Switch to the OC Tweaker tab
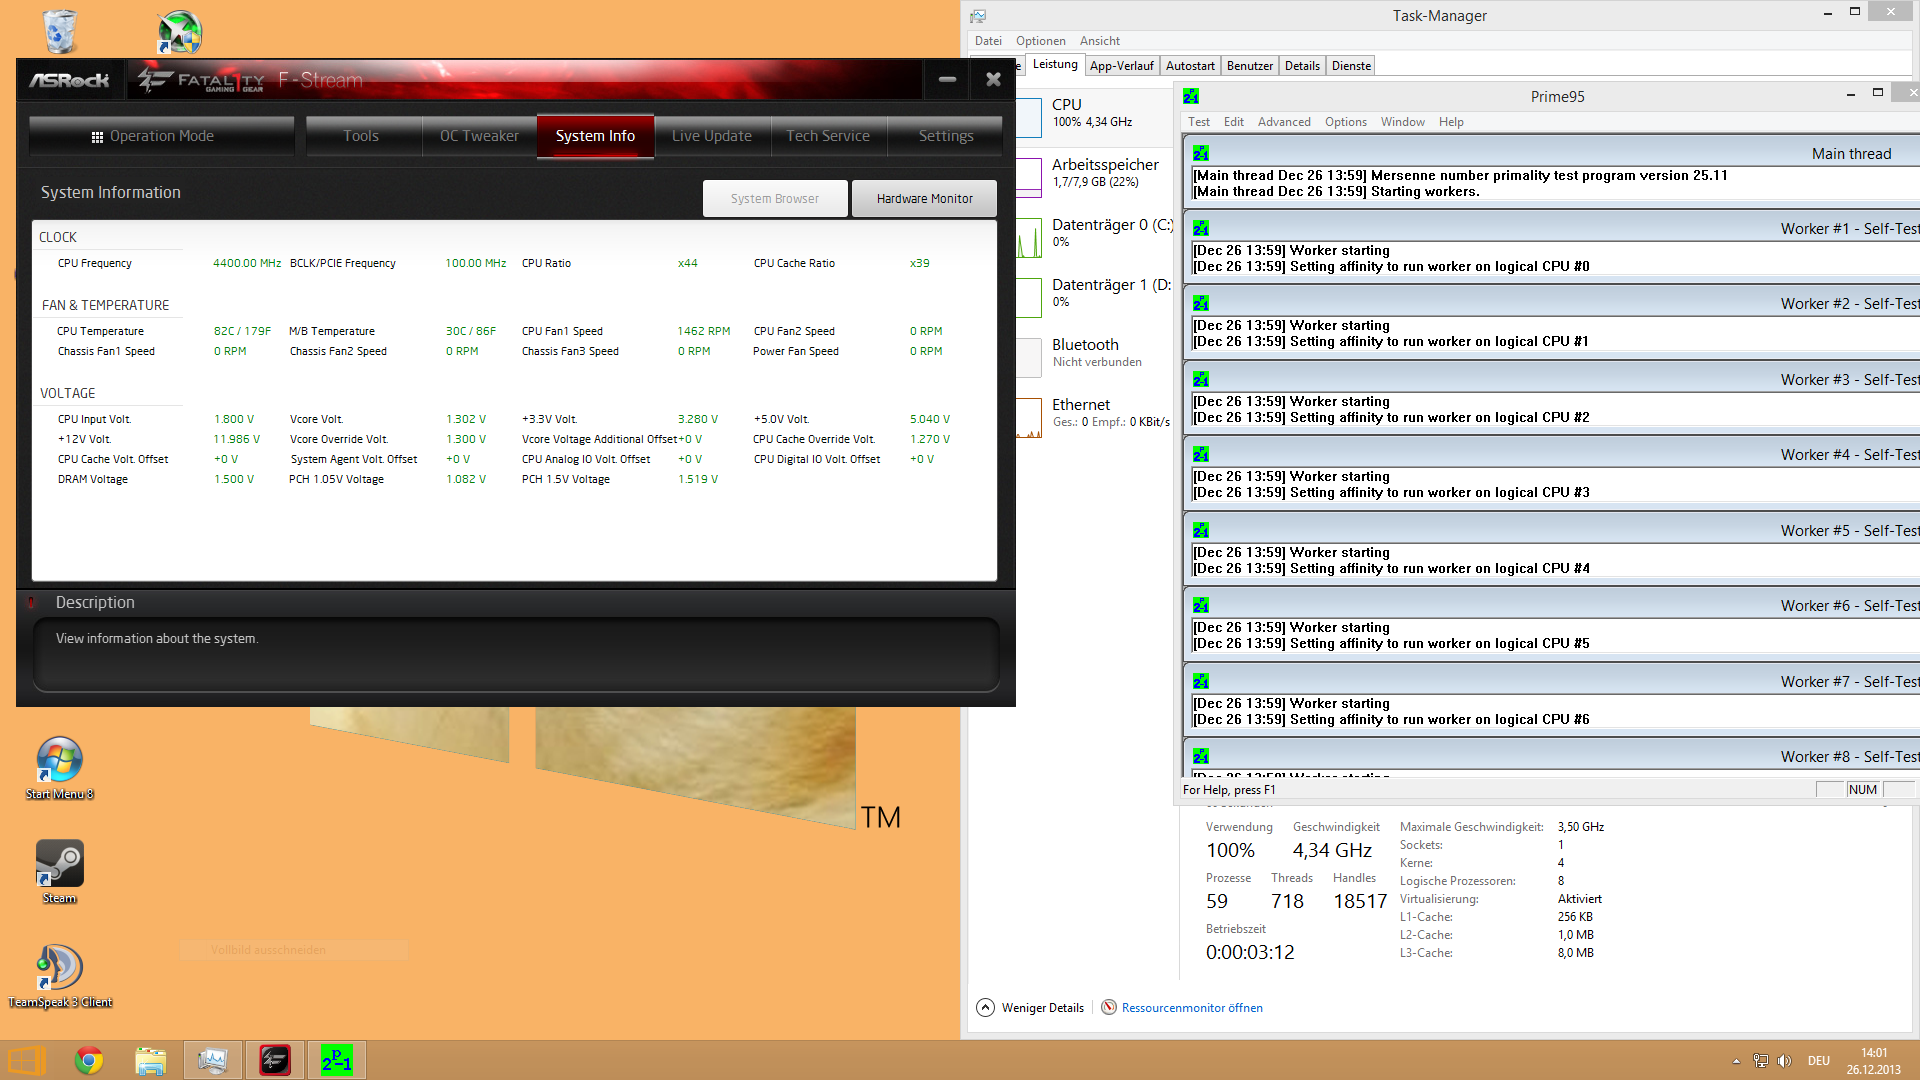Viewport: 1920px width, 1080px height. 479,136
